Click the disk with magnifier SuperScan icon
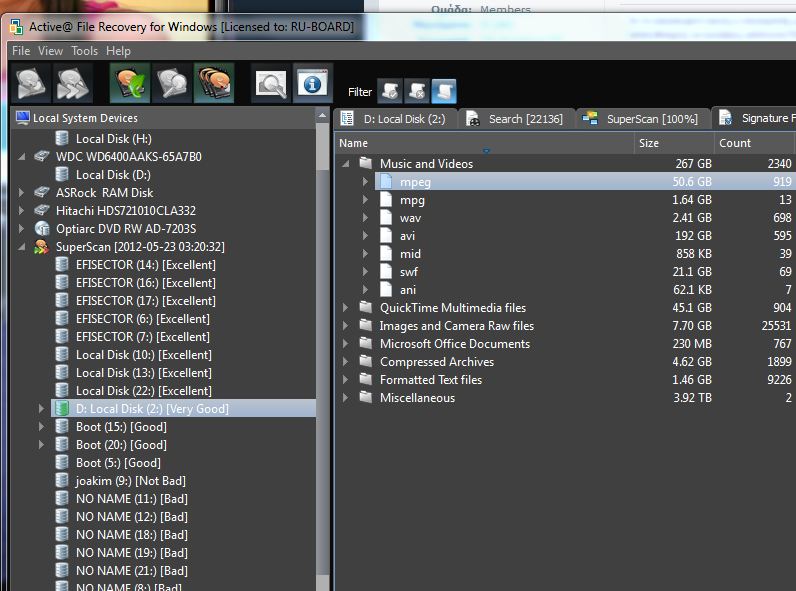Viewport: 796px width, 591px height. click(172, 83)
